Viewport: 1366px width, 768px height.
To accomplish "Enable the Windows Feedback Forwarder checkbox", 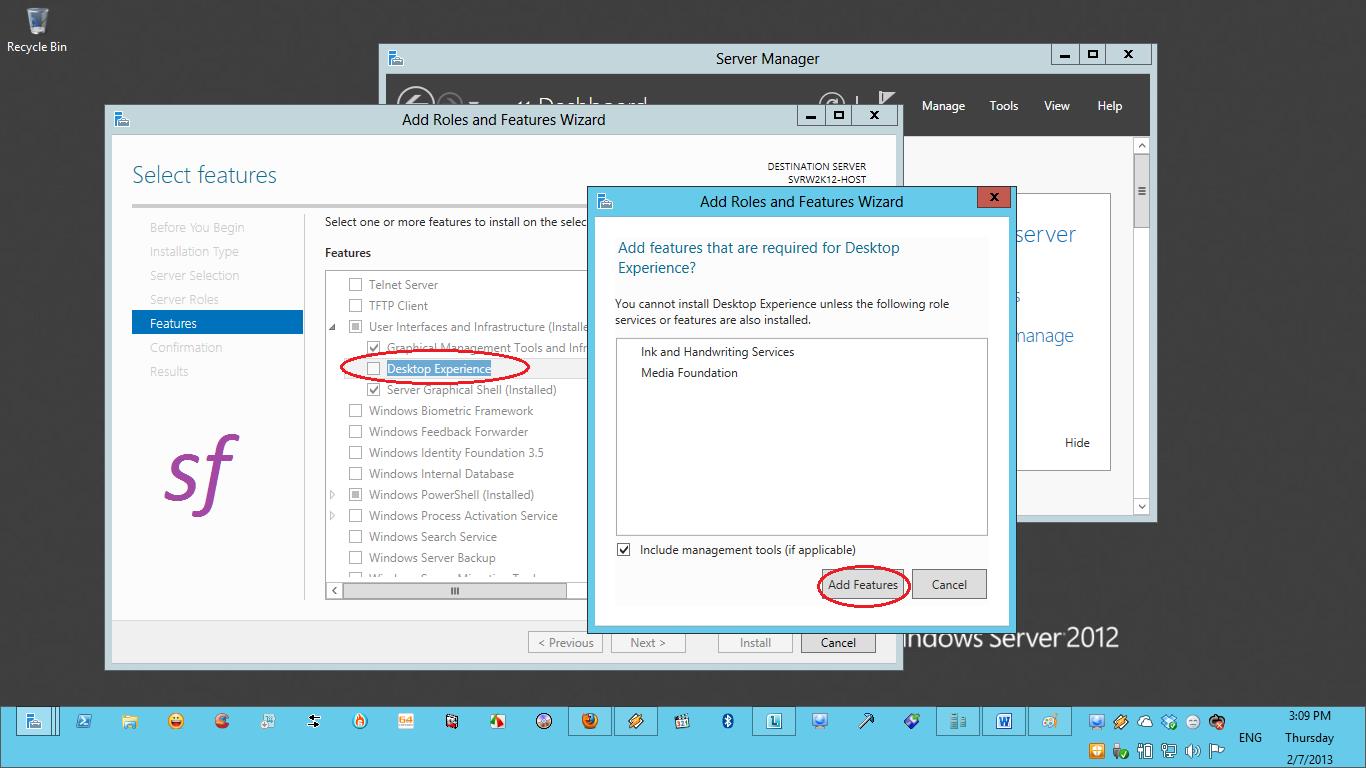I will 355,432.
